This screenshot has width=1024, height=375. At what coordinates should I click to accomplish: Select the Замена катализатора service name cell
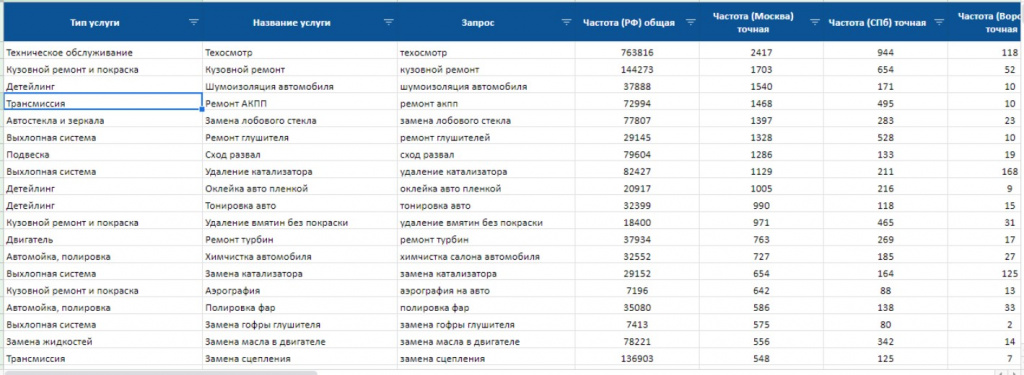pyautogui.click(x=300, y=273)
